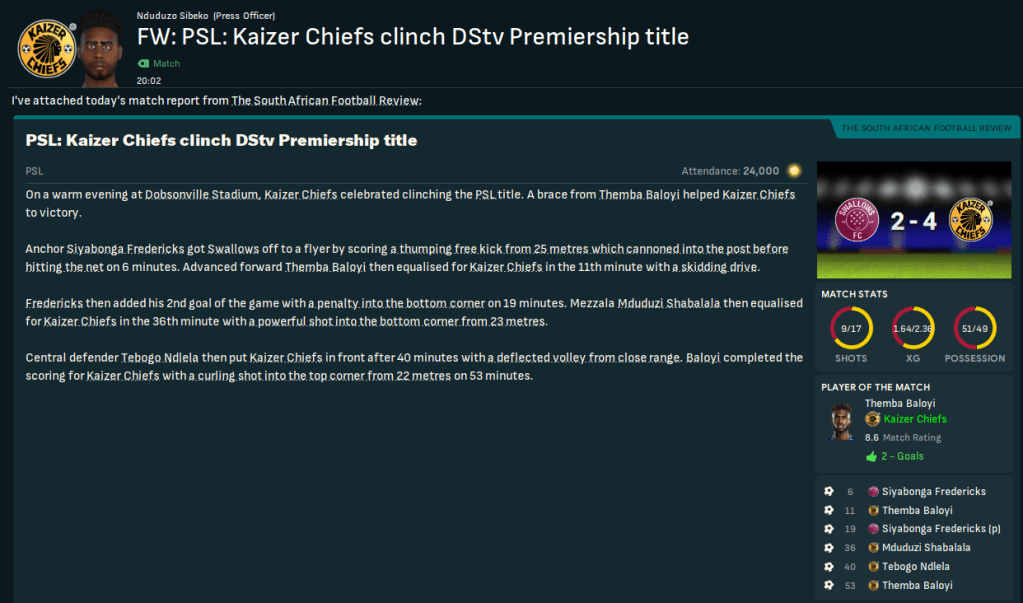1023x603 pixels.
Task: Open Kaizer Chiefs badge in the scoreline
Action: point(969,221)
